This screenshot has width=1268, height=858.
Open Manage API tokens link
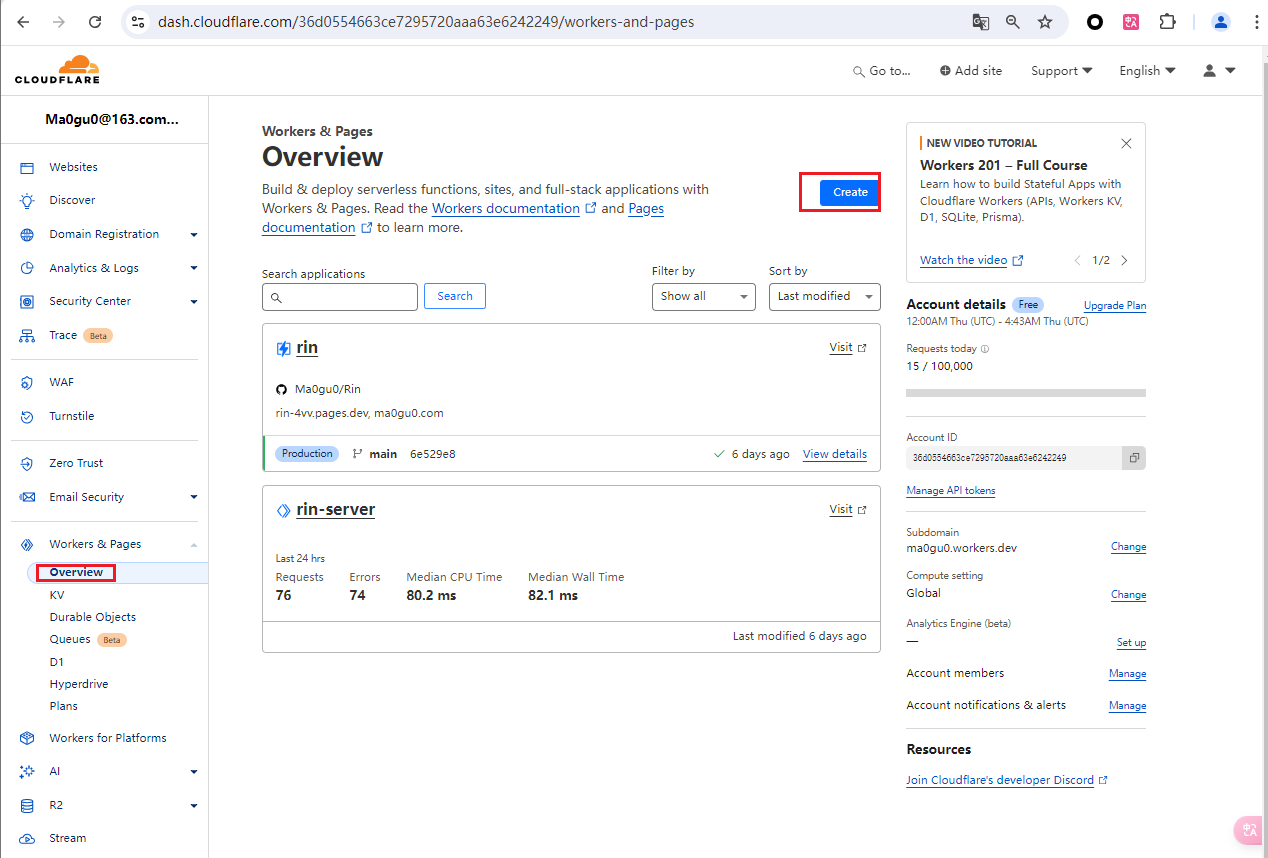pyautogui.click(x=951, y=491)
